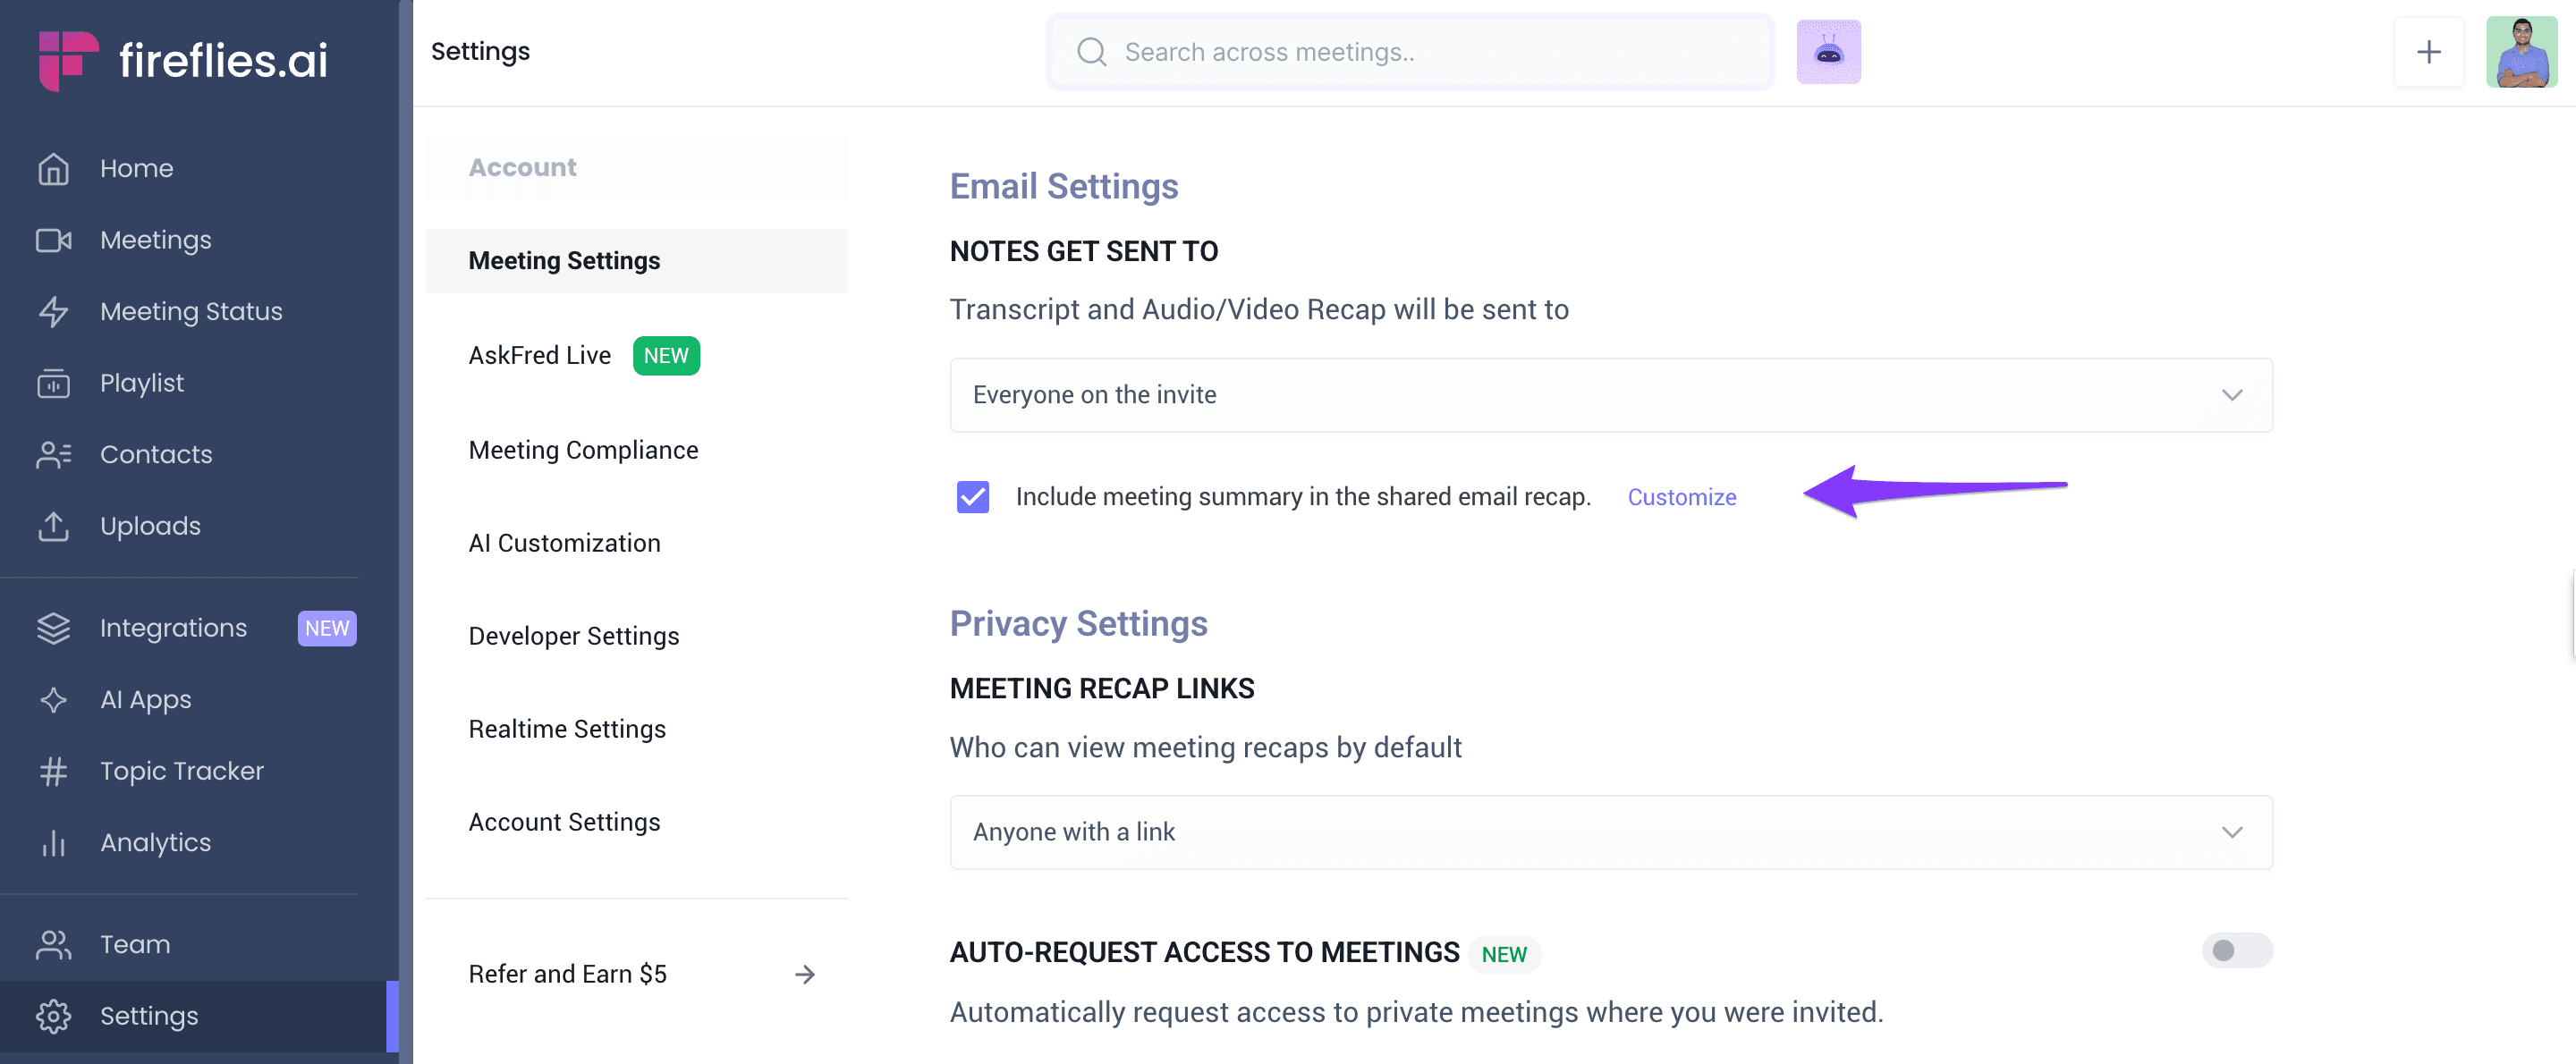2576x1064 pixels.
Task: Open the Team page
Action: click(x=135, y=944)
